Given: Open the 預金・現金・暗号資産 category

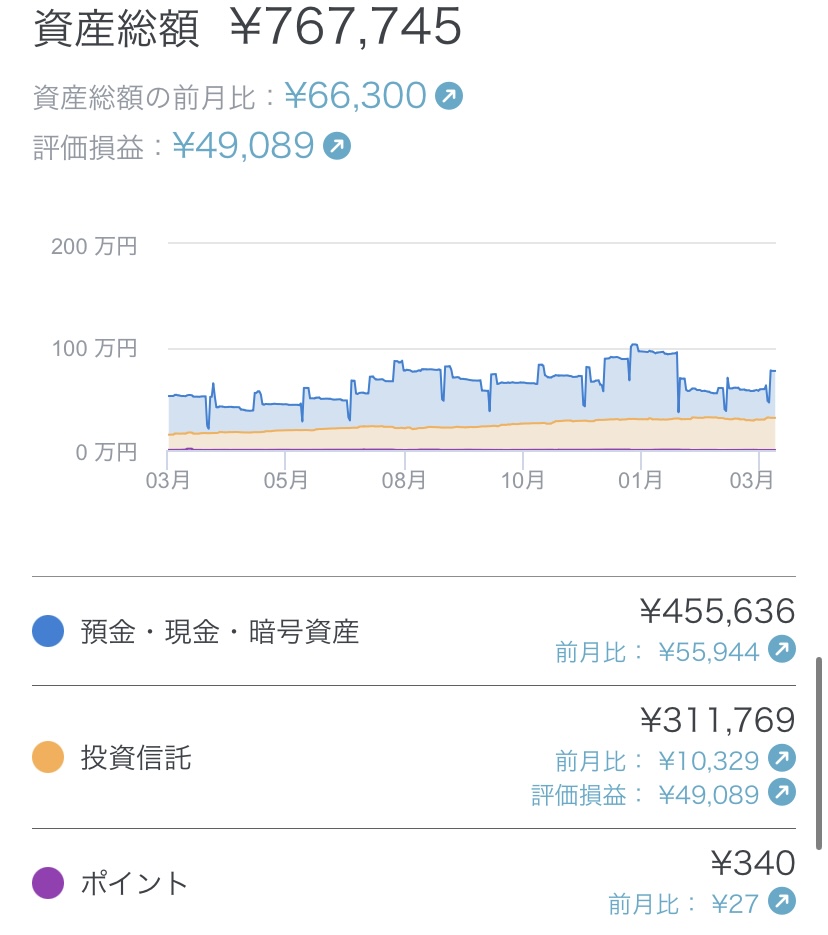Looking at the screenshot, I should coord(219,632).
